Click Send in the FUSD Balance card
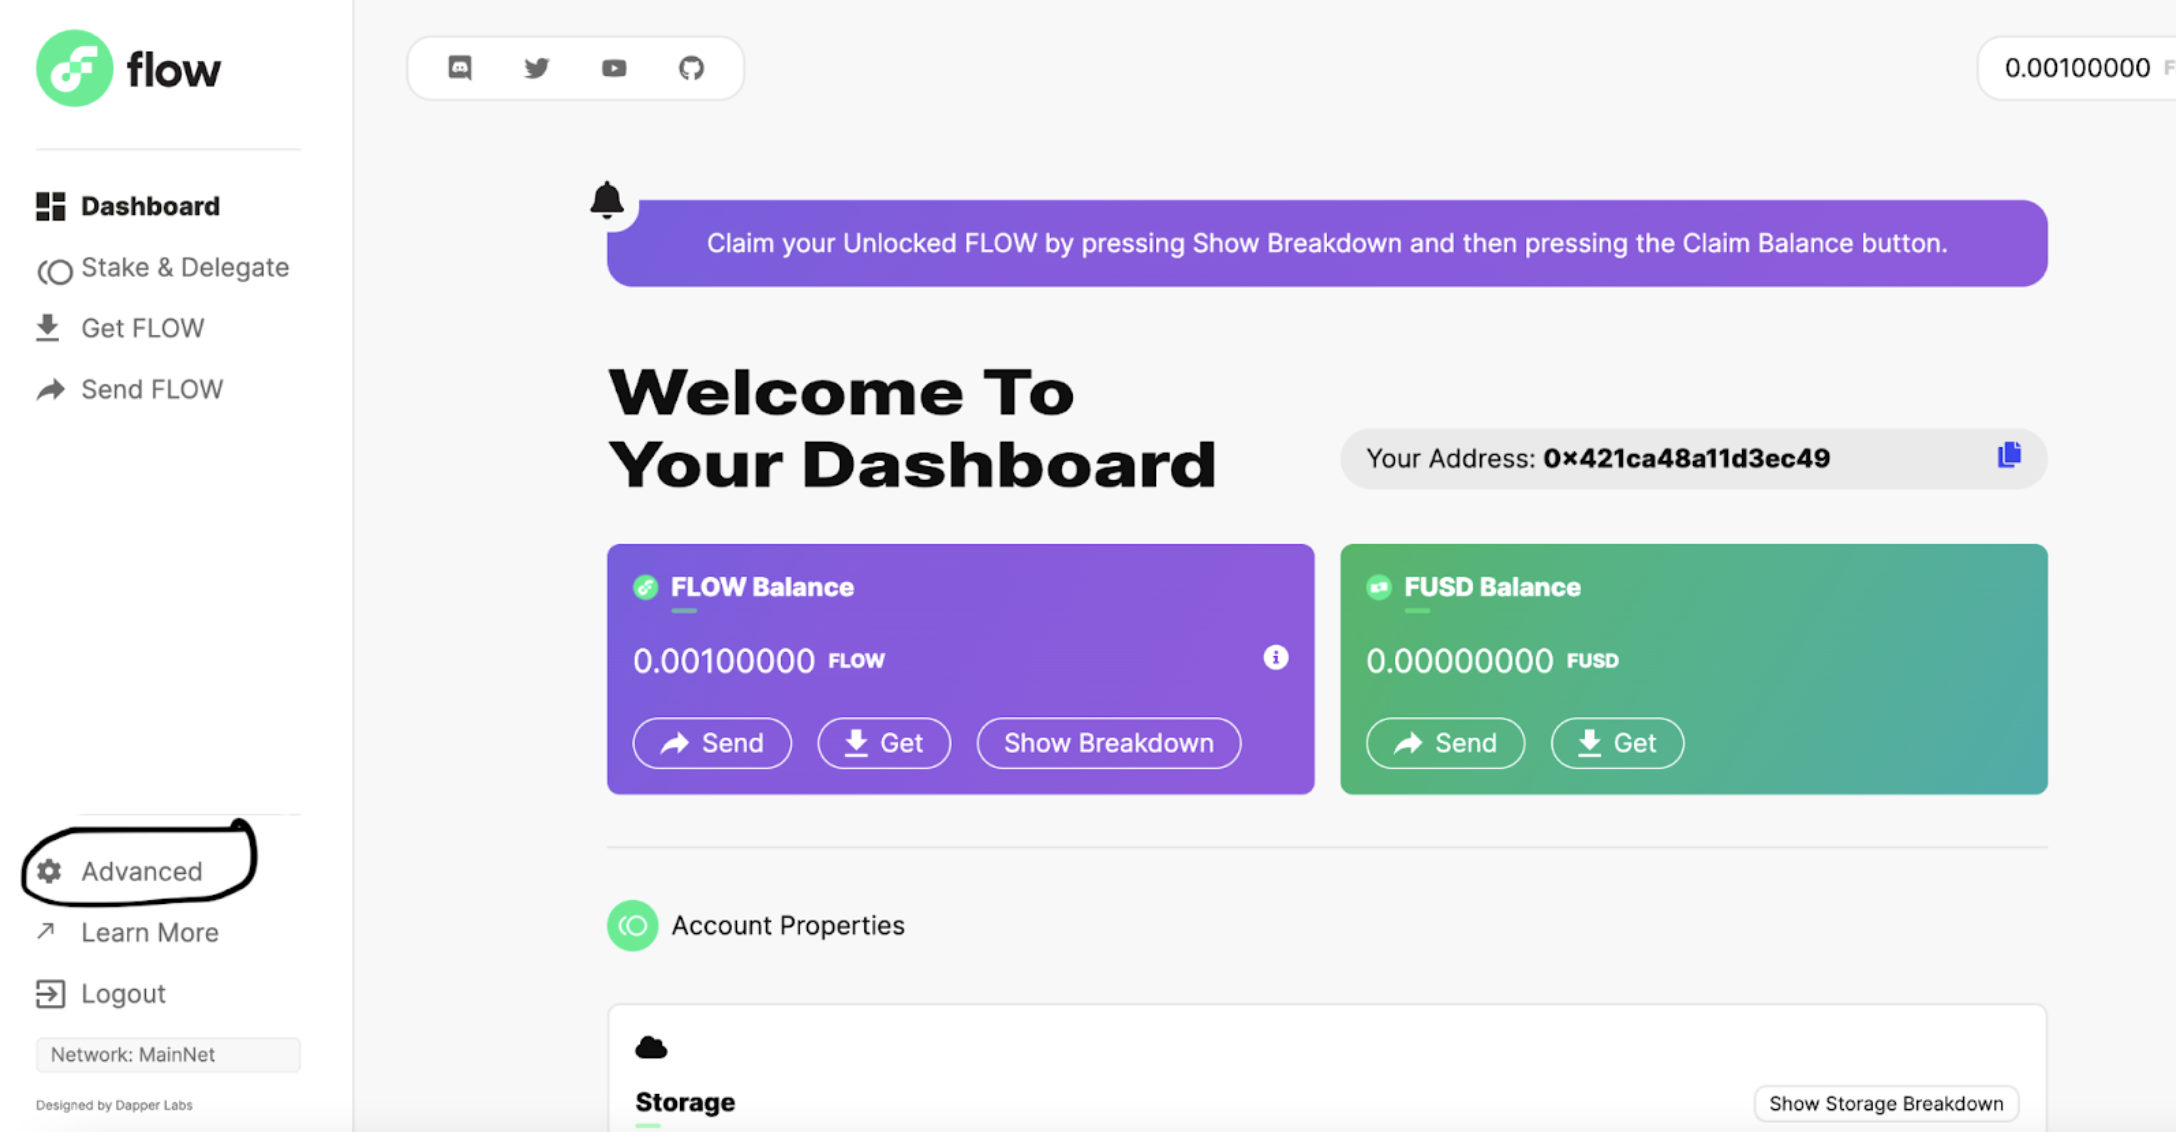 tap(1445, 743)
